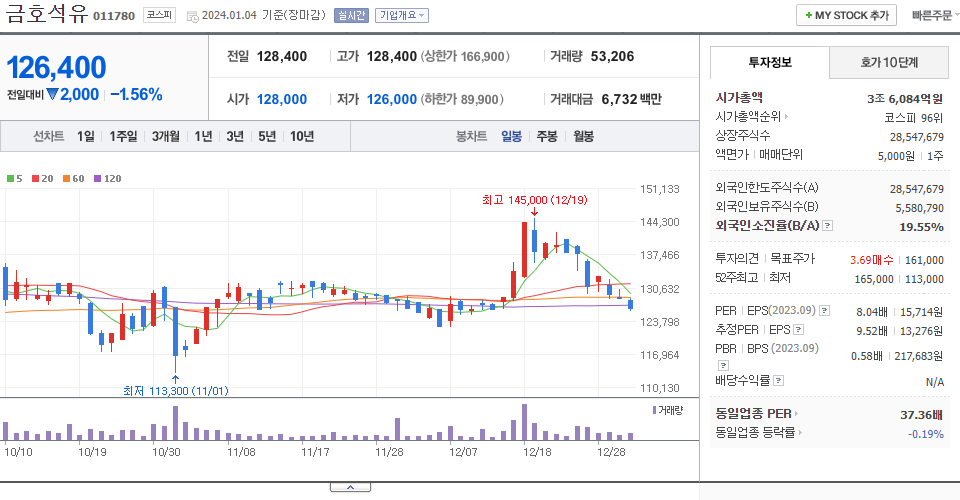
Task: Click the 거래대금 value 6,732 백만
Action: [x=631, y=99]
